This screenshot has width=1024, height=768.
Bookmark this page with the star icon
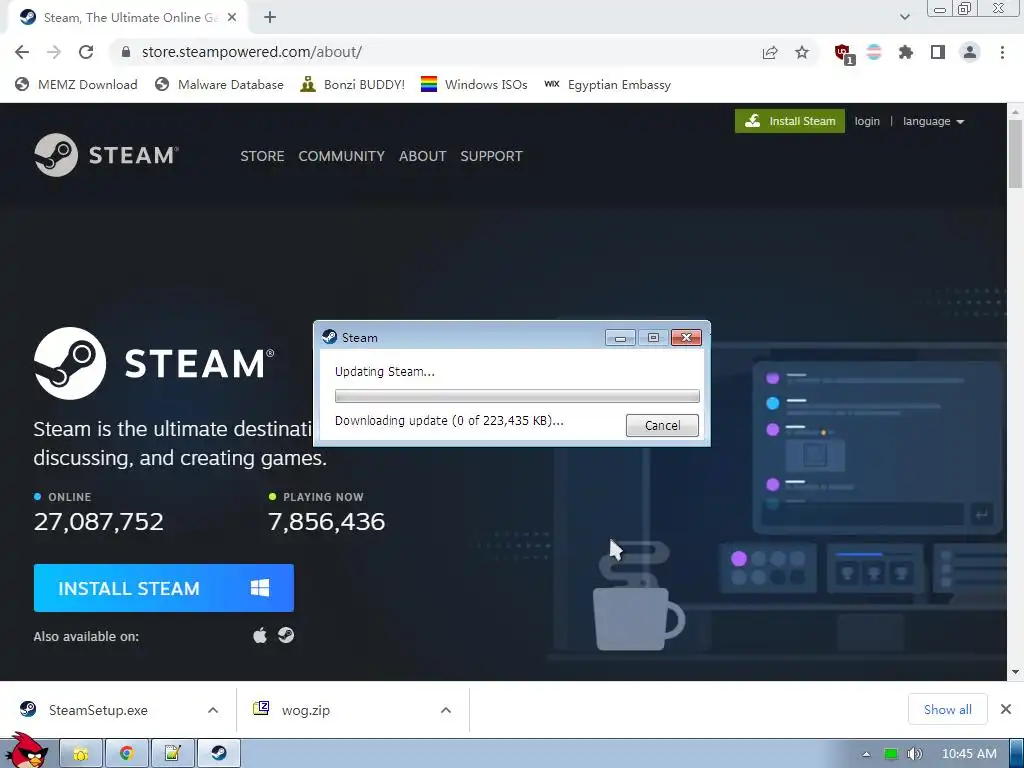(802, 52)
